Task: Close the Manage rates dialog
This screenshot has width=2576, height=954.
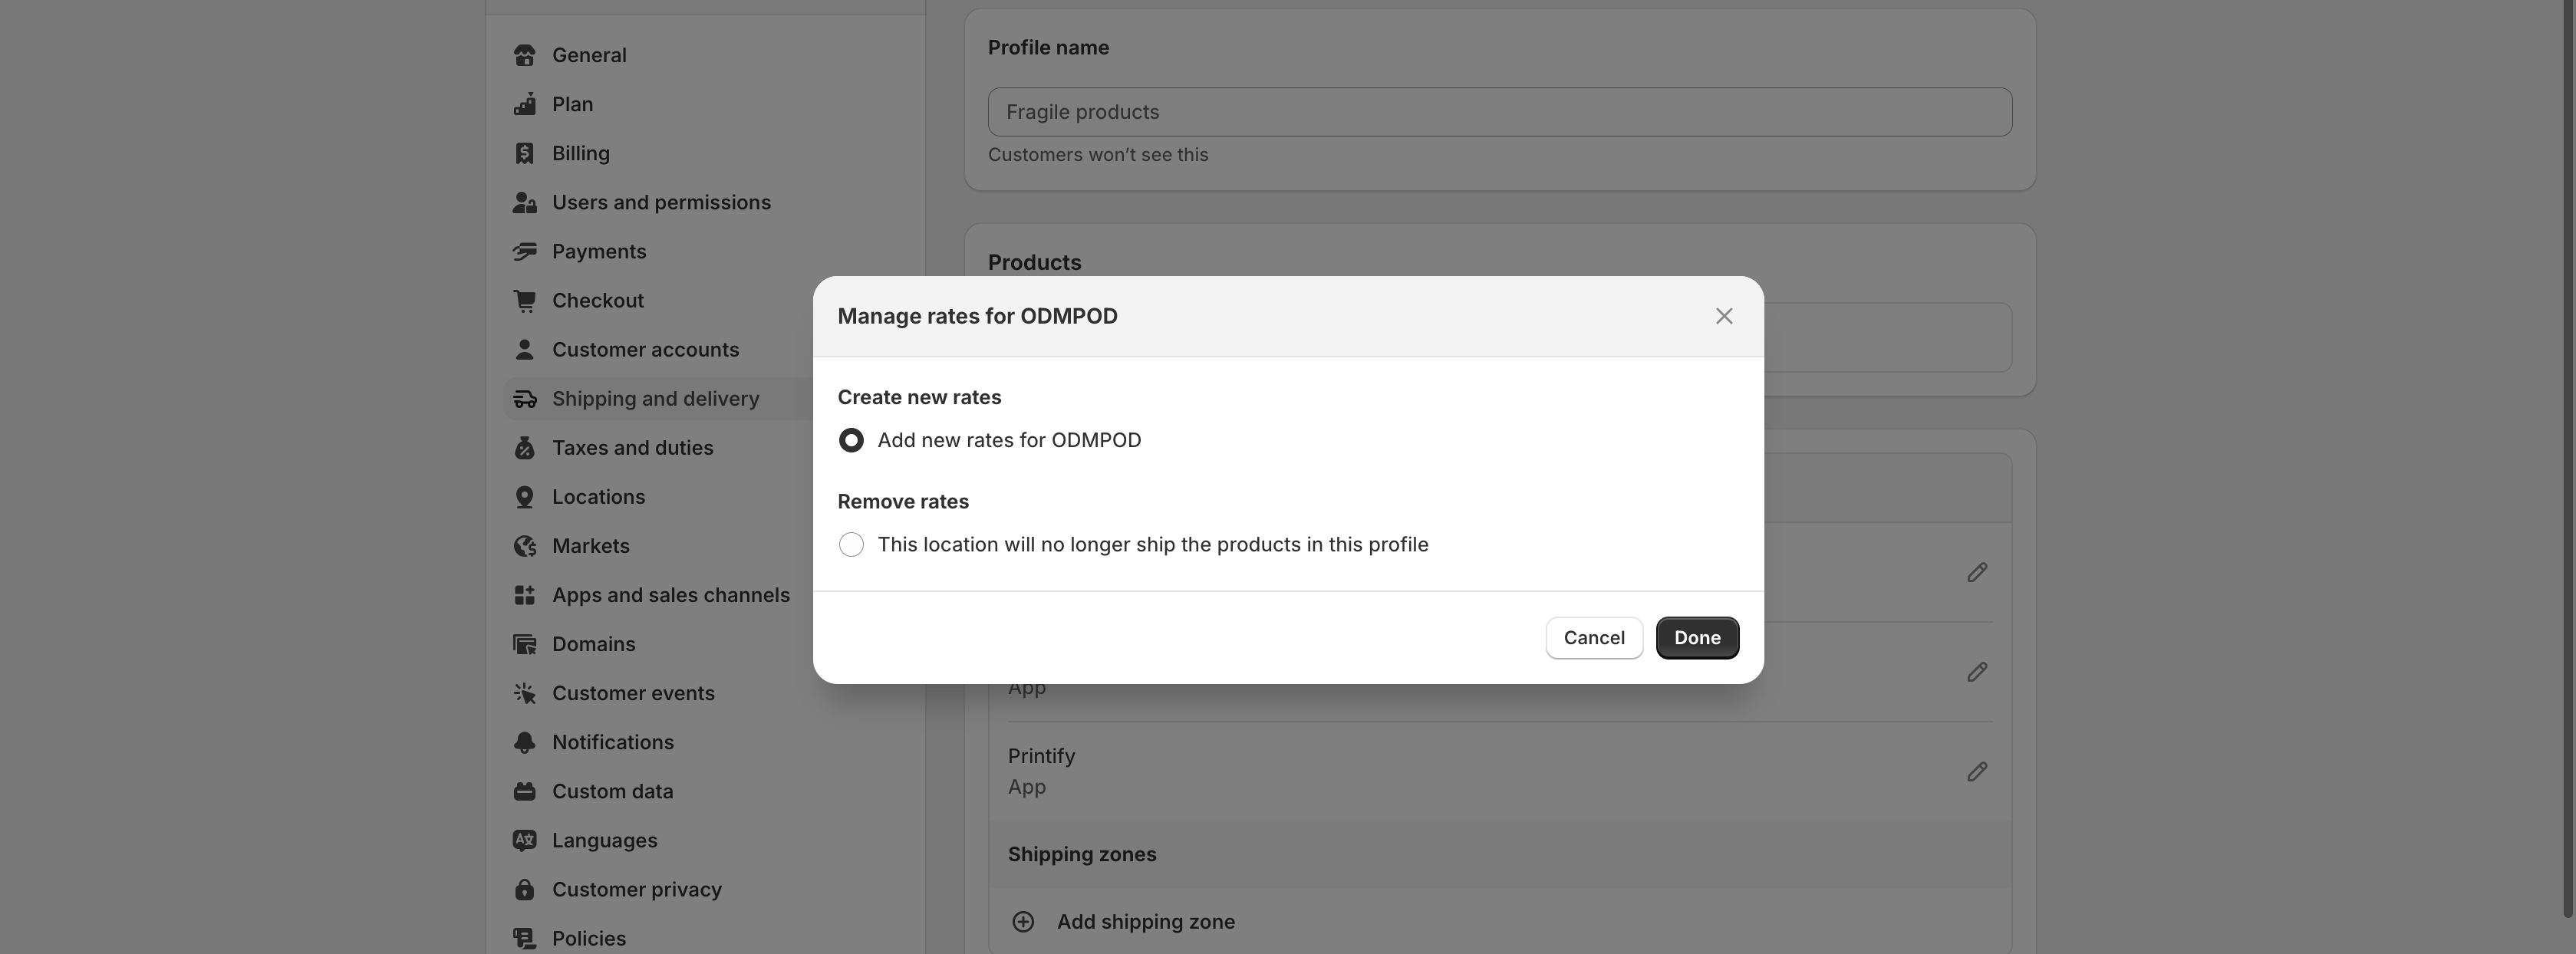Action: [1723, 316]
